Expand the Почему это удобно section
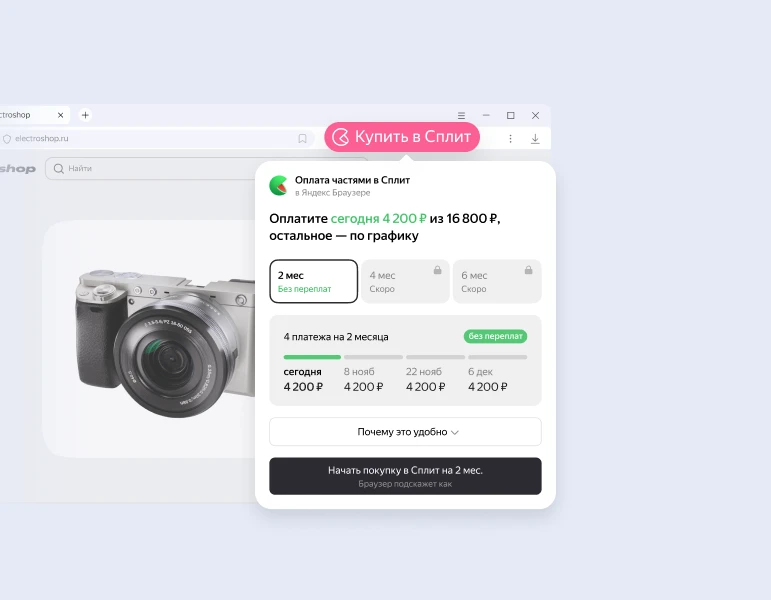Viewport: 771px width, 600px height. [x=405, y=432]
